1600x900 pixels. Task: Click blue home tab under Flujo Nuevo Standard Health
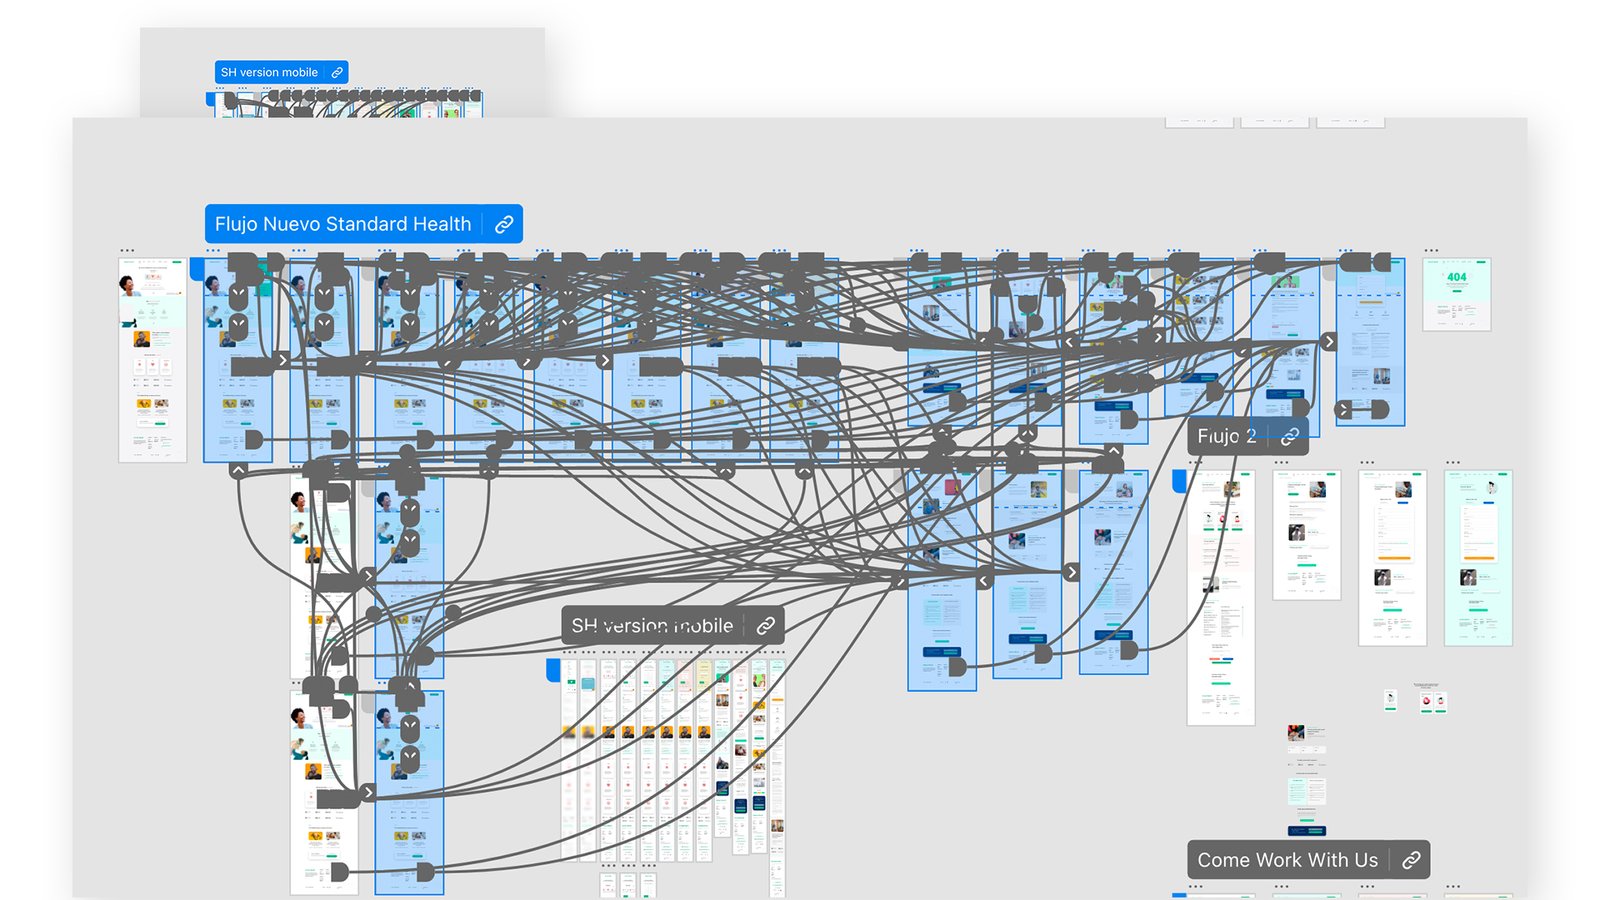pyautogui.click(x=197, y=268)
